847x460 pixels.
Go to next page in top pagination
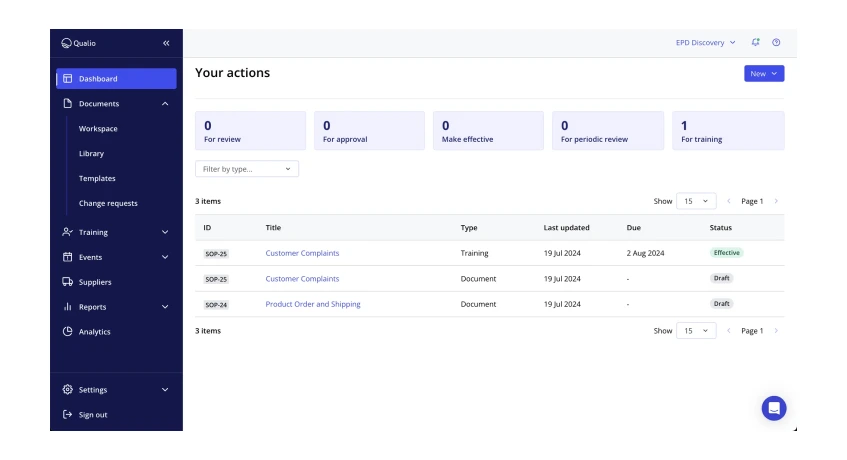pos(776,201)
